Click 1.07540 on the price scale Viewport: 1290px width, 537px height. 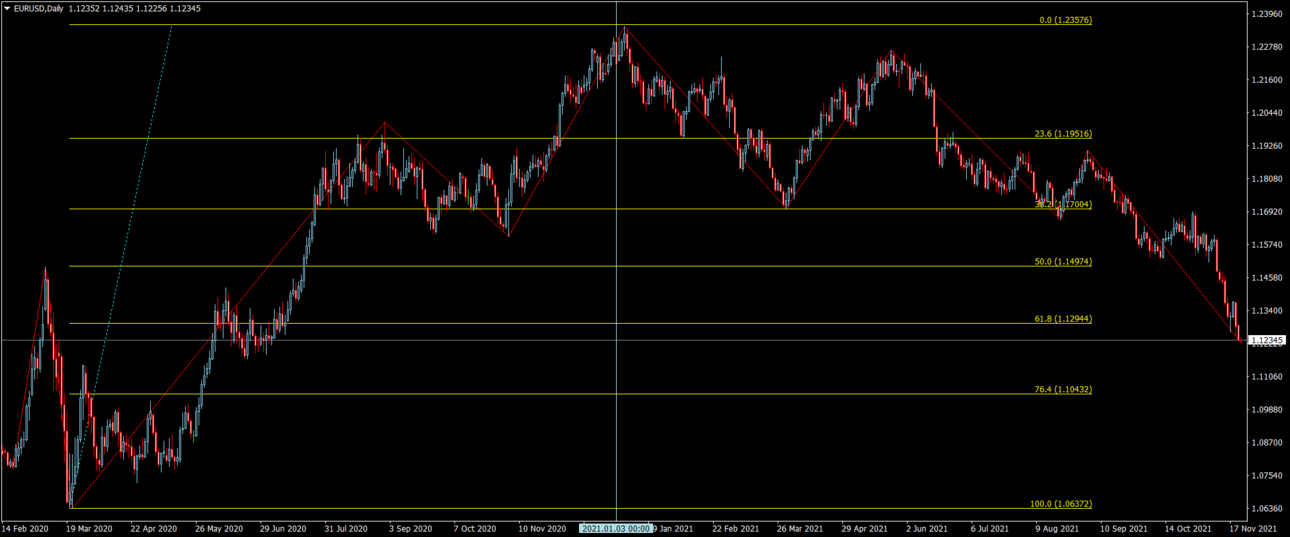[1266, 476]
